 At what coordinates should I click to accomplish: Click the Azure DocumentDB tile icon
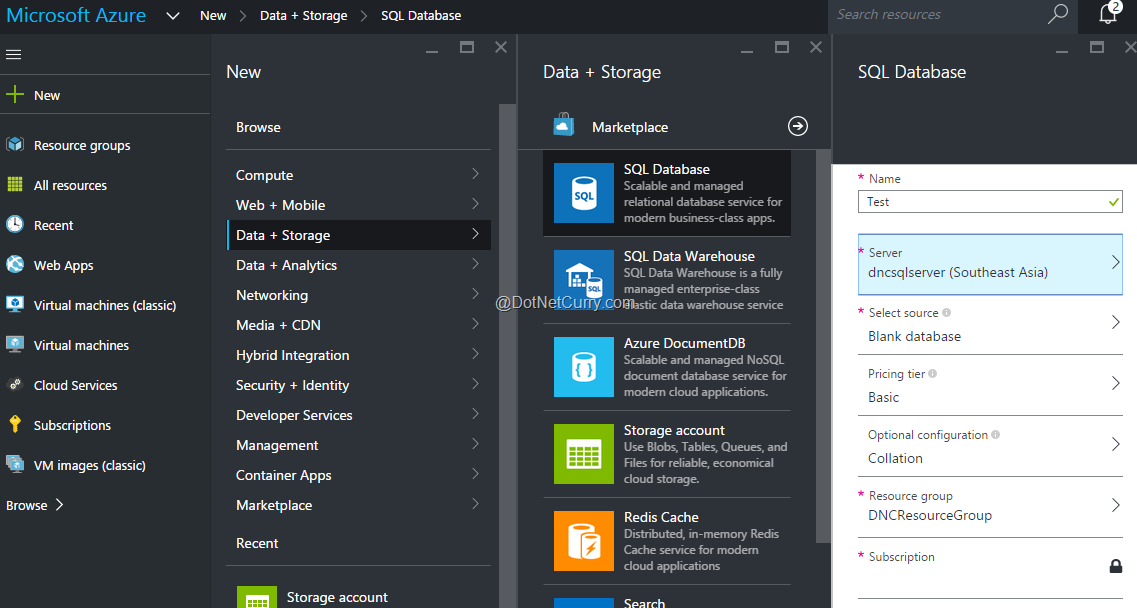584,367
